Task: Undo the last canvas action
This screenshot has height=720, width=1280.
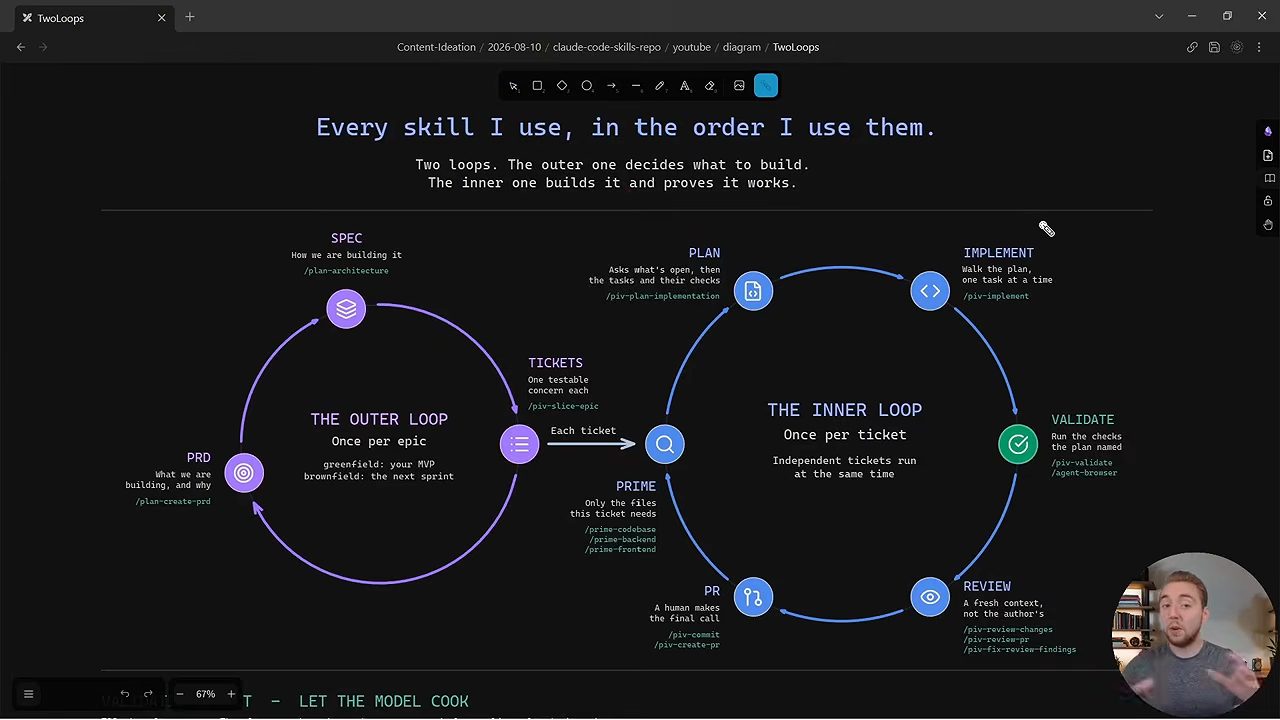Action: pos(125,694)
